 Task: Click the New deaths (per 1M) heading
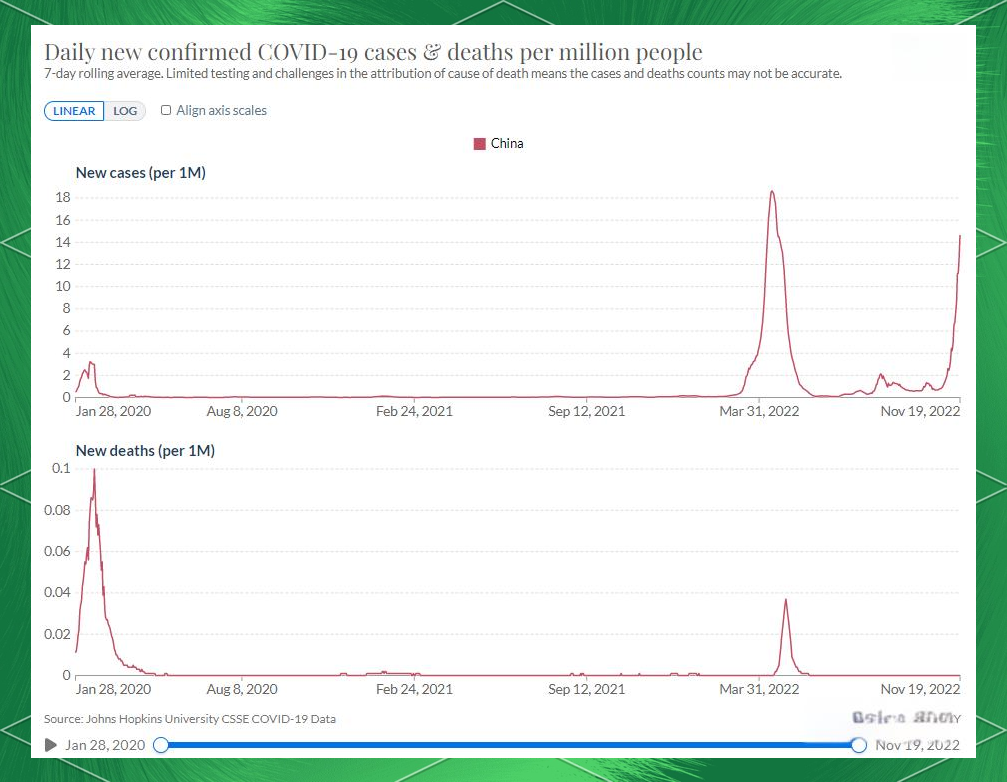145,451
